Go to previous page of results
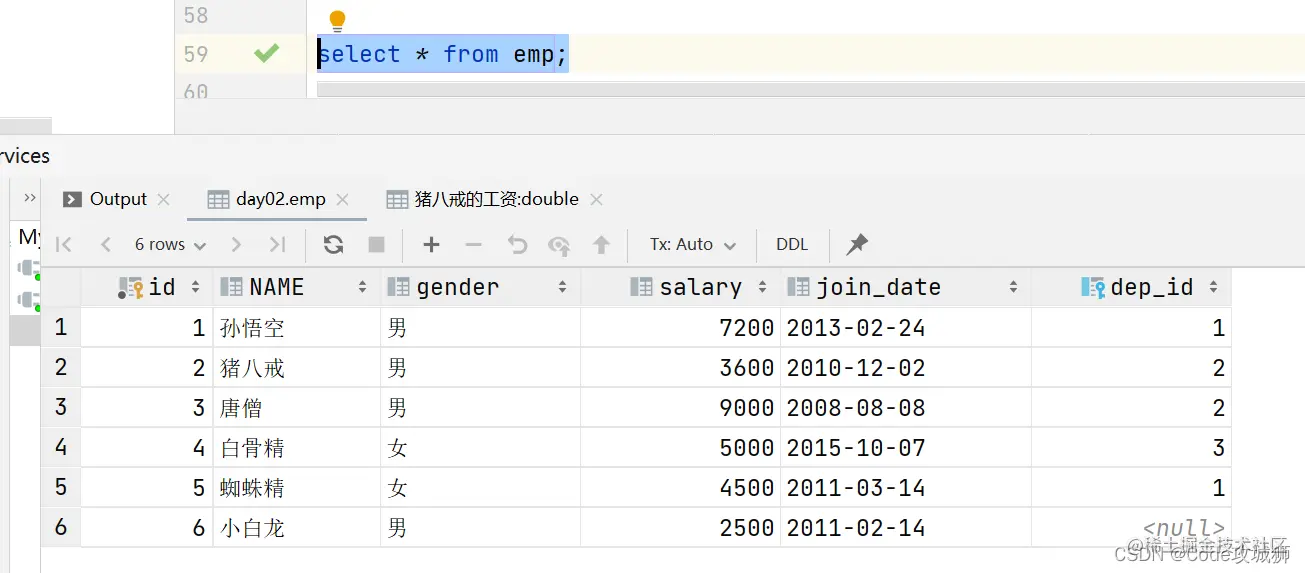The image size is (1305, 573). [105, 245]
